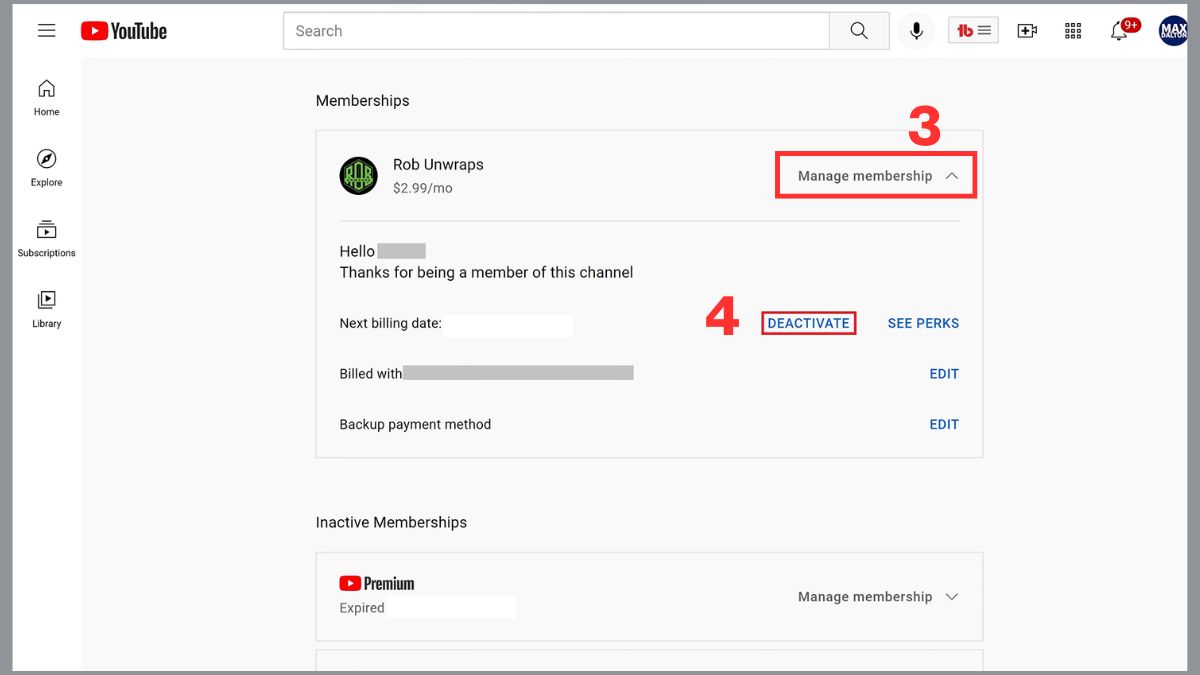Expand YouTube Premium Manage membership
The width and height of the screenshot is (1200, 675).
(877, 597)
